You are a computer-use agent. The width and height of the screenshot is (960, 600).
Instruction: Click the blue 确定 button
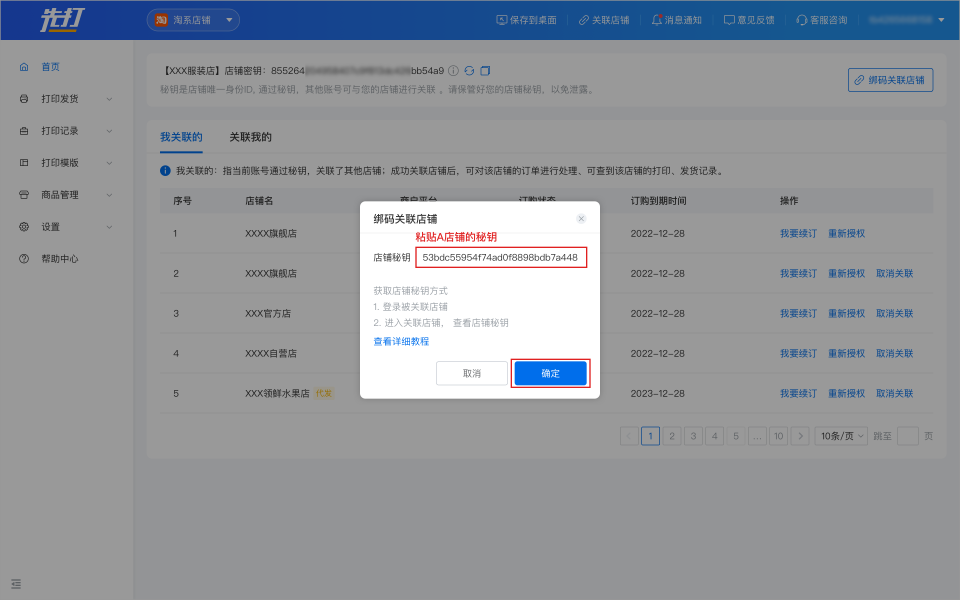click(x=550, y=373)
